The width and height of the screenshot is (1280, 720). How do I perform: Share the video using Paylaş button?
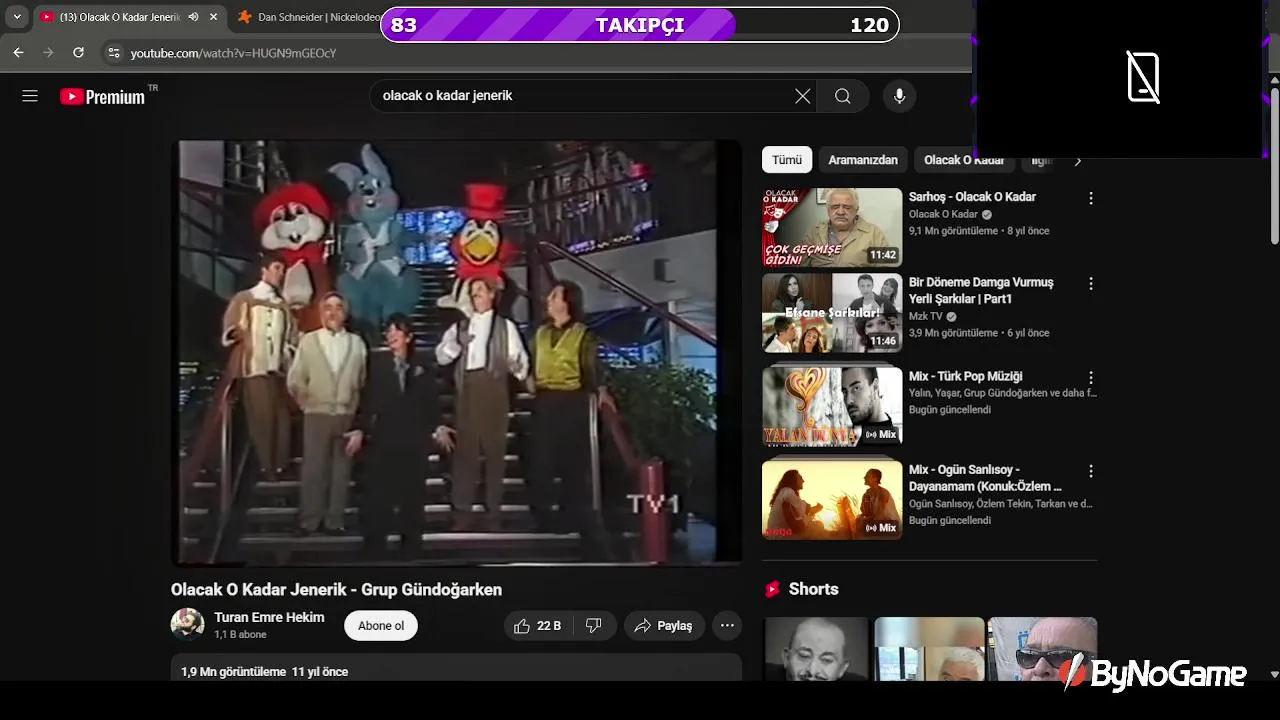(664, 626)
